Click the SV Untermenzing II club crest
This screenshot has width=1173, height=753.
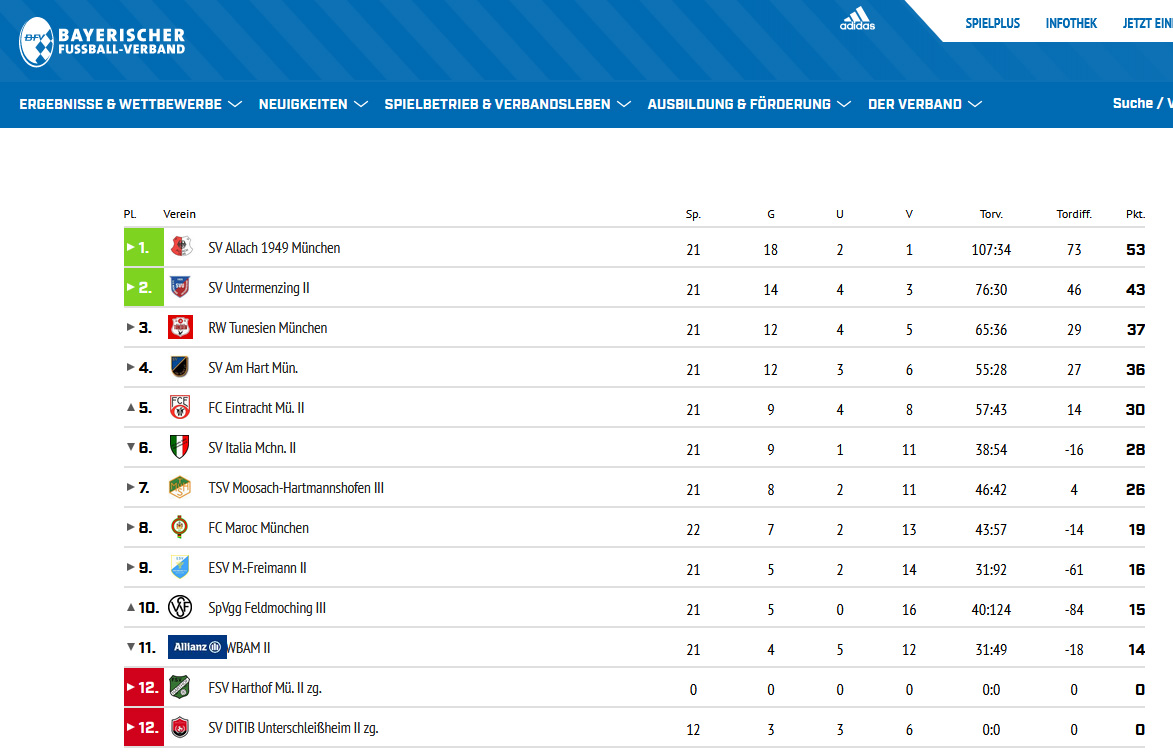pos(180,287)
